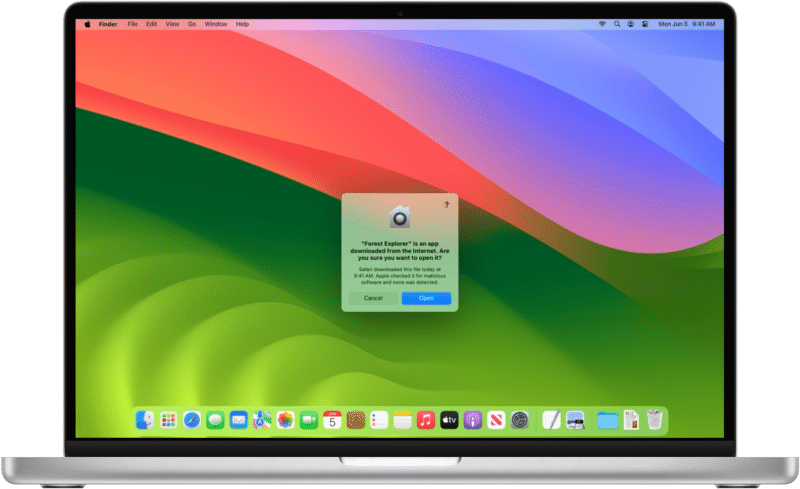800x489 pixels.
Task: Open the blue Downloads folder in Dock
Action: (x=608, y=420)
